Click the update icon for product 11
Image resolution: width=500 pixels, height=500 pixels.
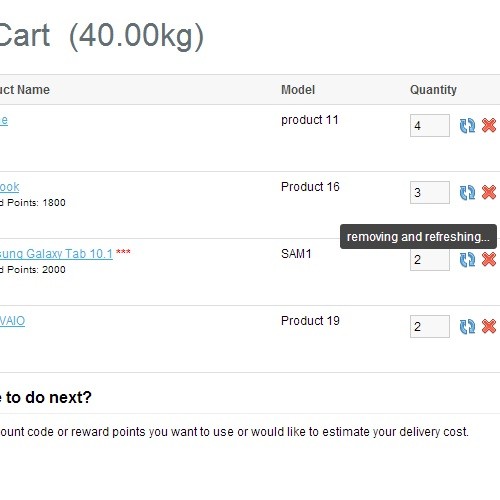coord(467,126)
